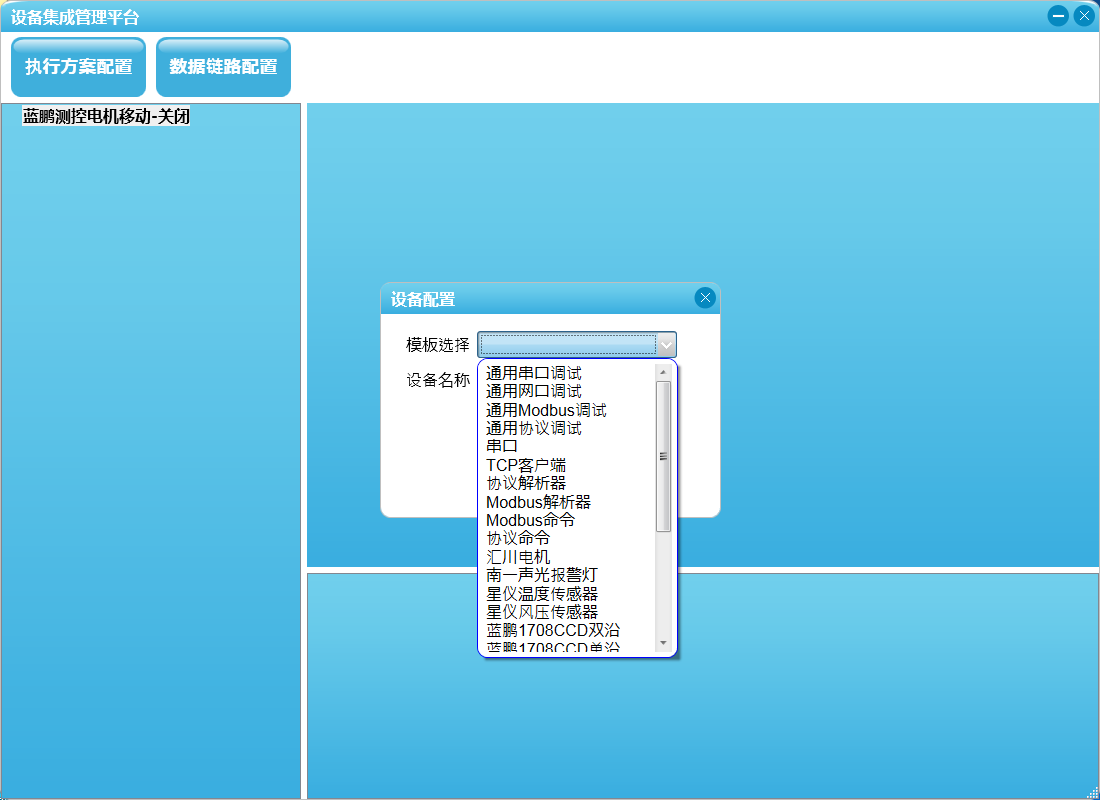
Task: Click dropdown list scroll-down arrow
Action: (x=663, y=642)
